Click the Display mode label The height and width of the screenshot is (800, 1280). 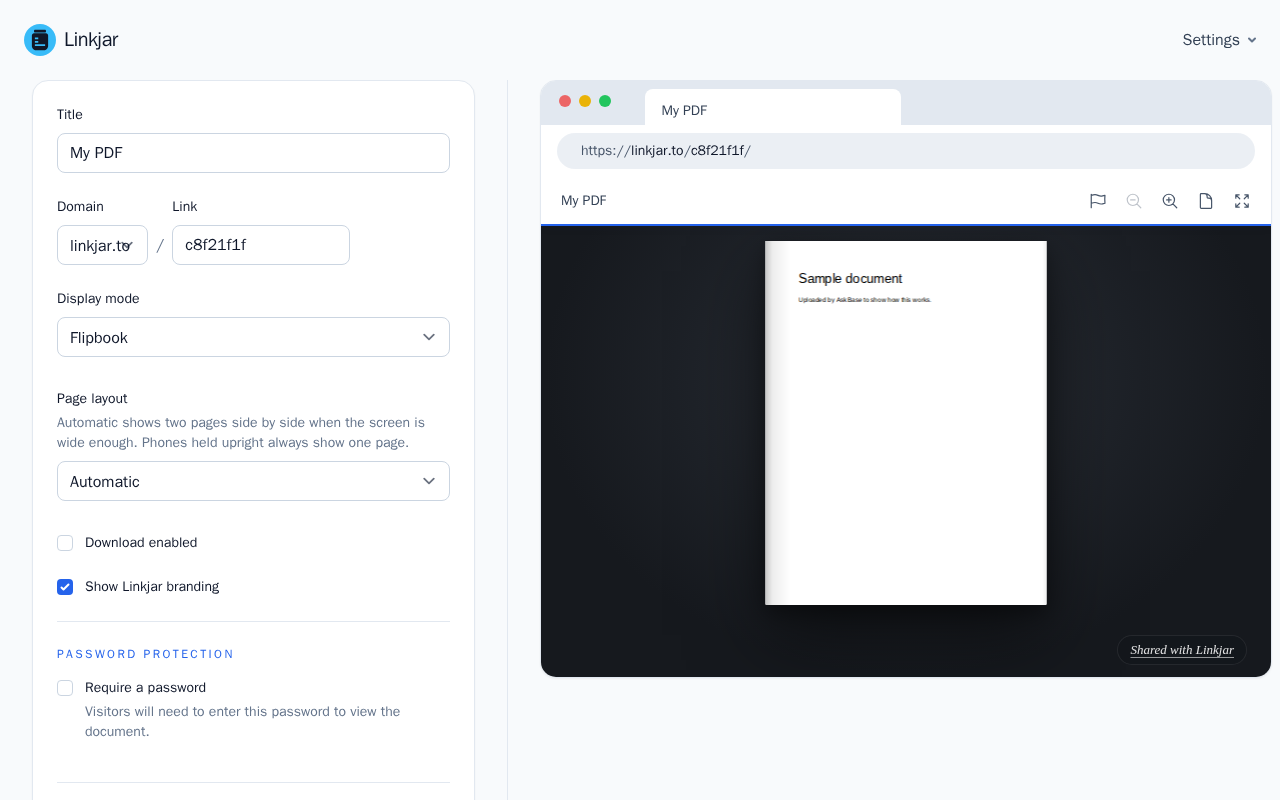coord(98,299)
